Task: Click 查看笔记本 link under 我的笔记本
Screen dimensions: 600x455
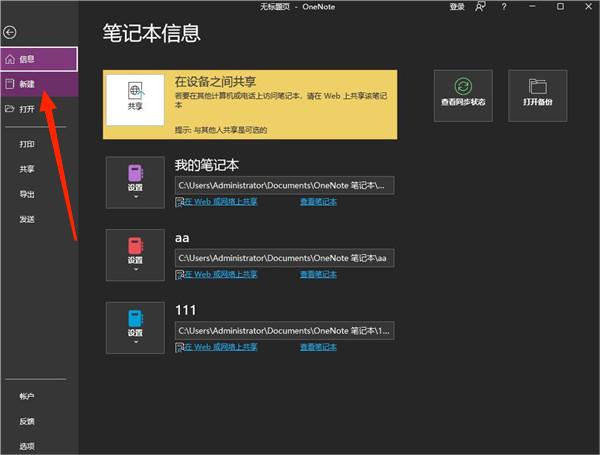Action: click(x=318, y=202)
